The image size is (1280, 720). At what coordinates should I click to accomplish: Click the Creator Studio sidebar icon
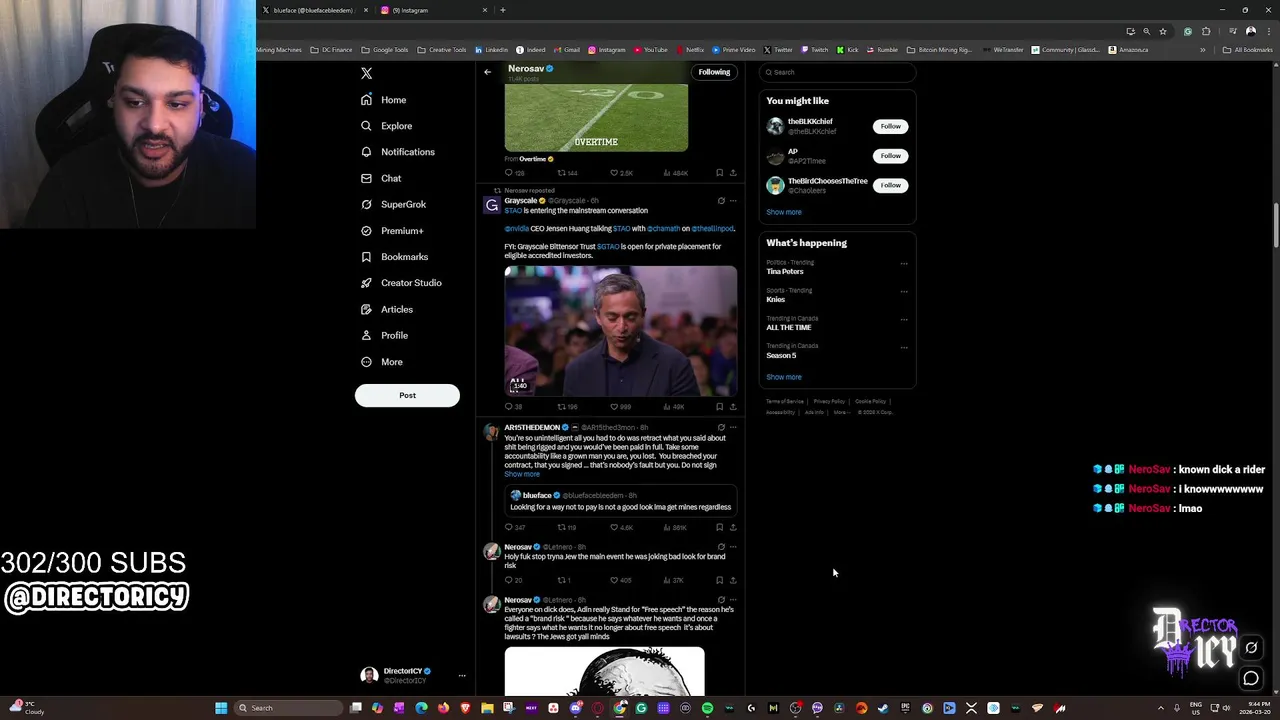click(366, 283)
